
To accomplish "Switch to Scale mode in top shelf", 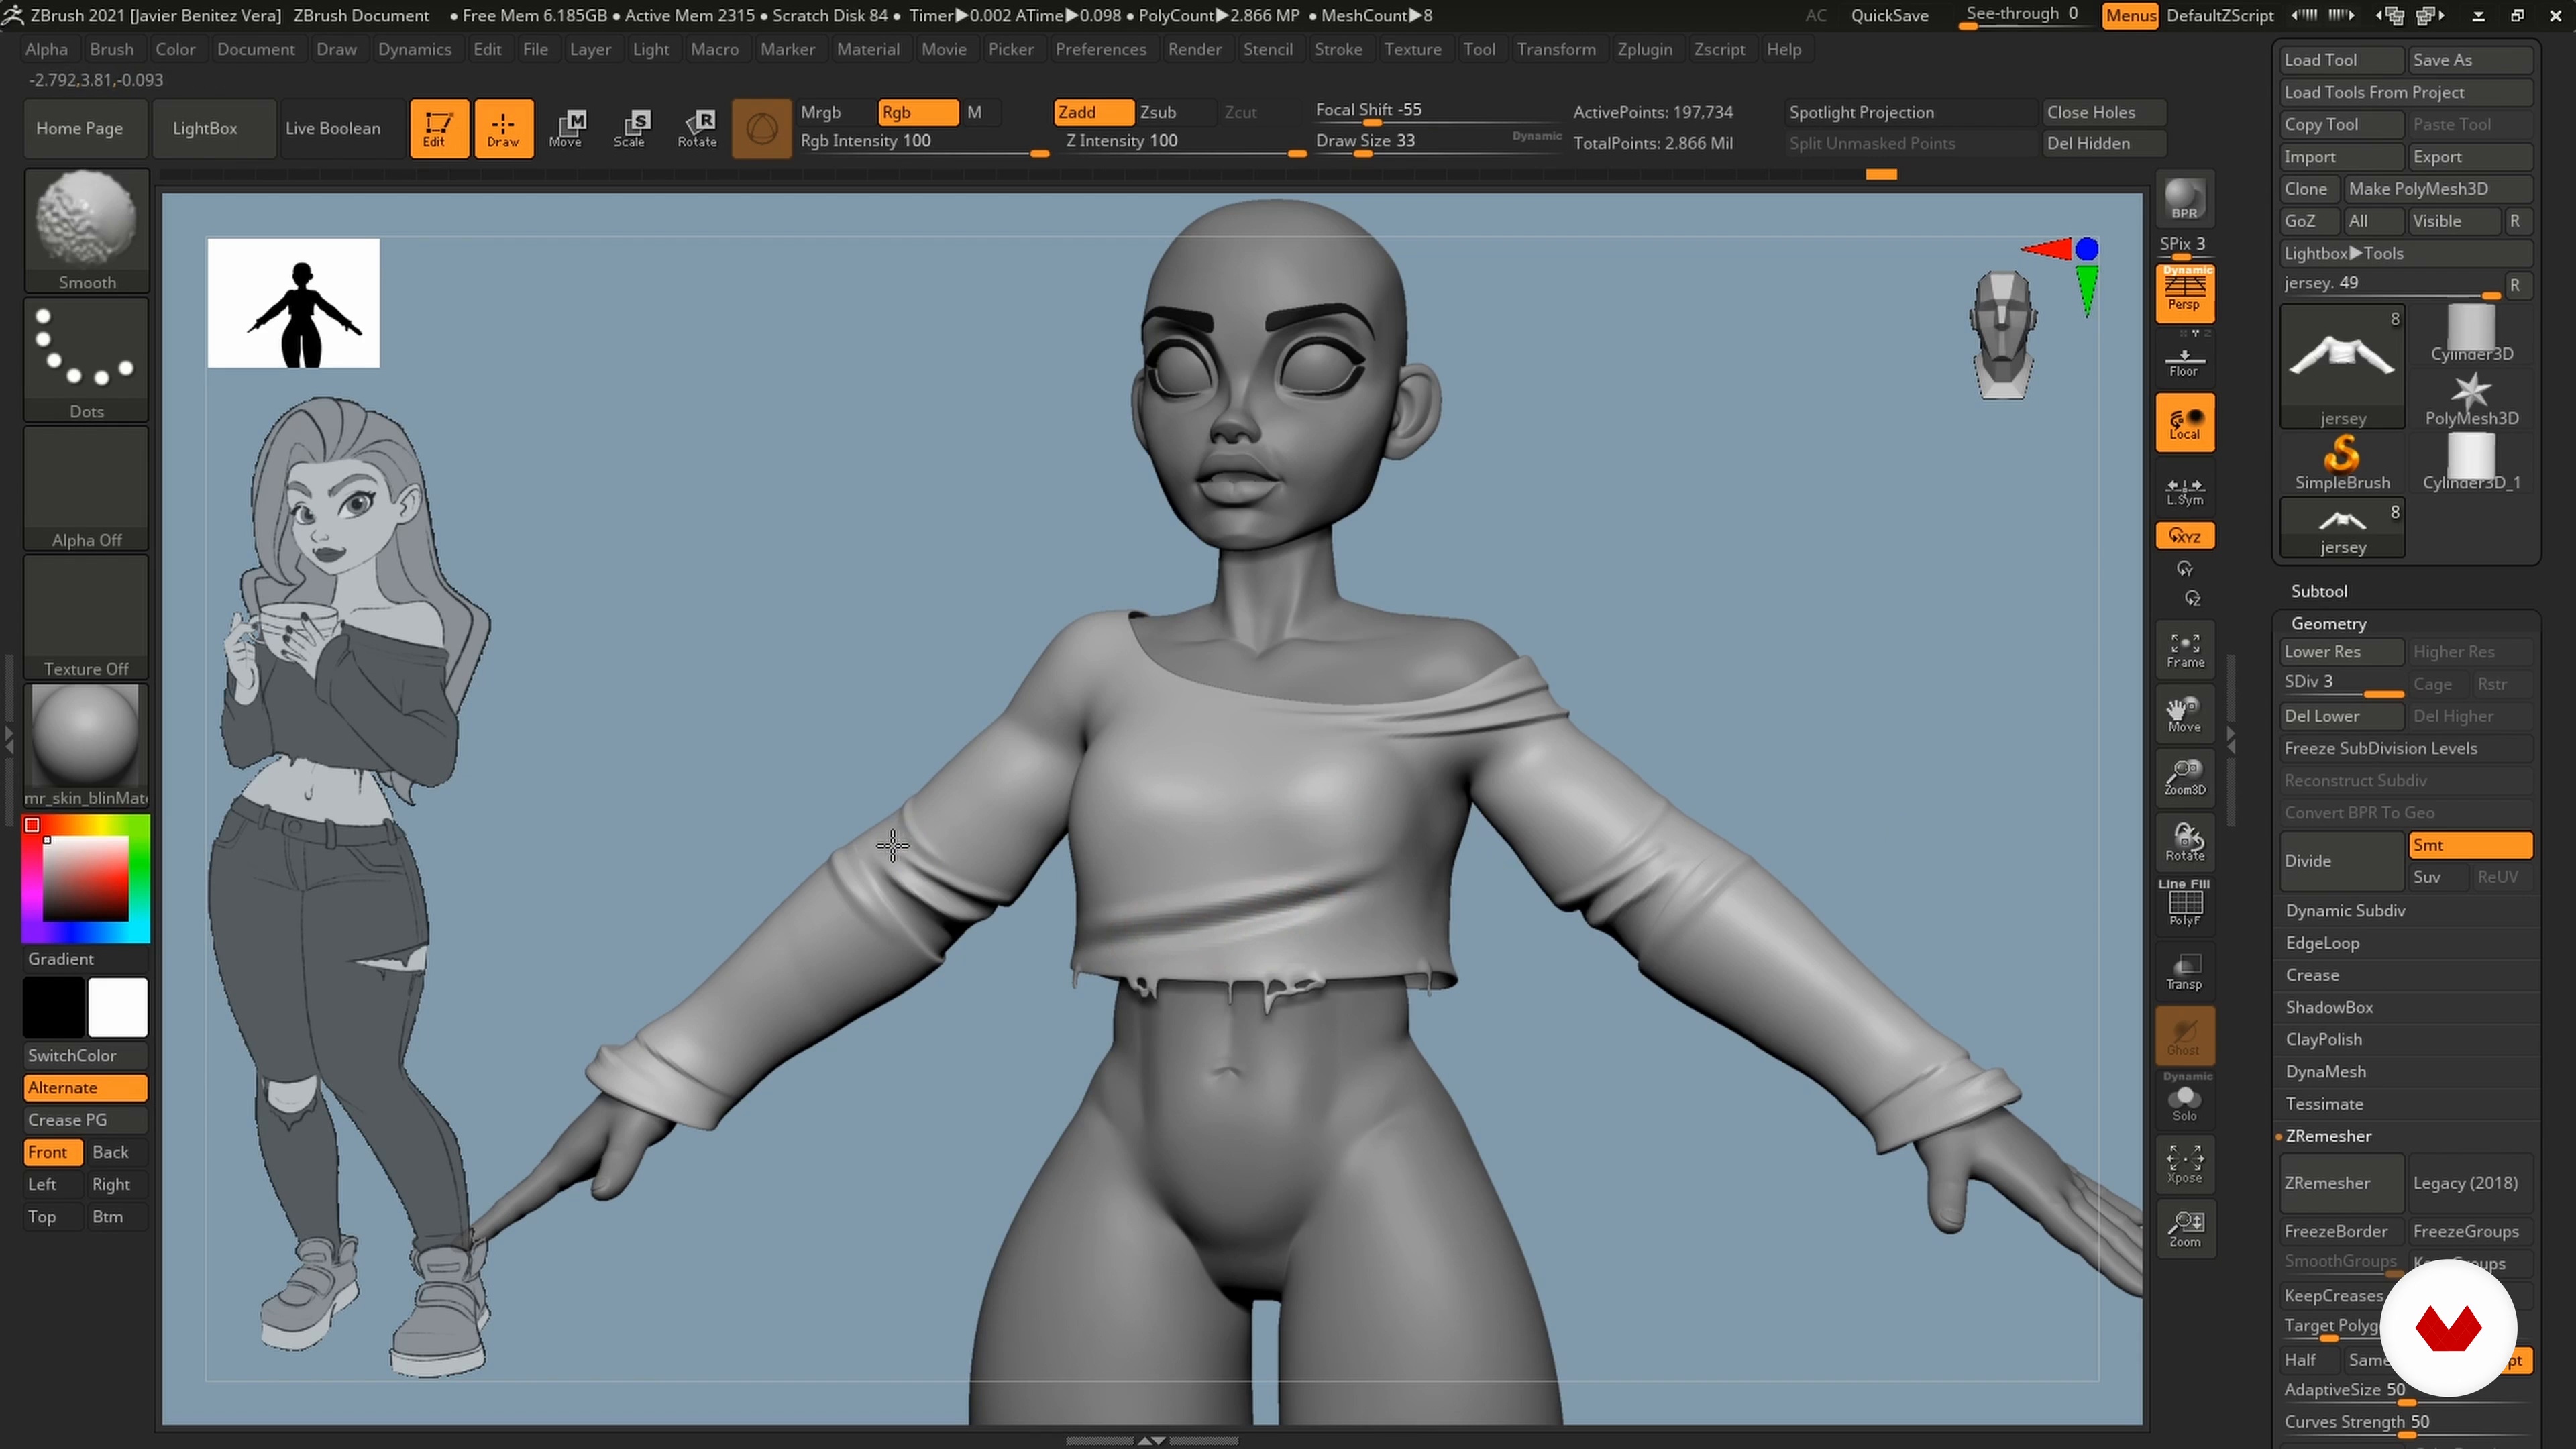I will click(x=631, y=128).
